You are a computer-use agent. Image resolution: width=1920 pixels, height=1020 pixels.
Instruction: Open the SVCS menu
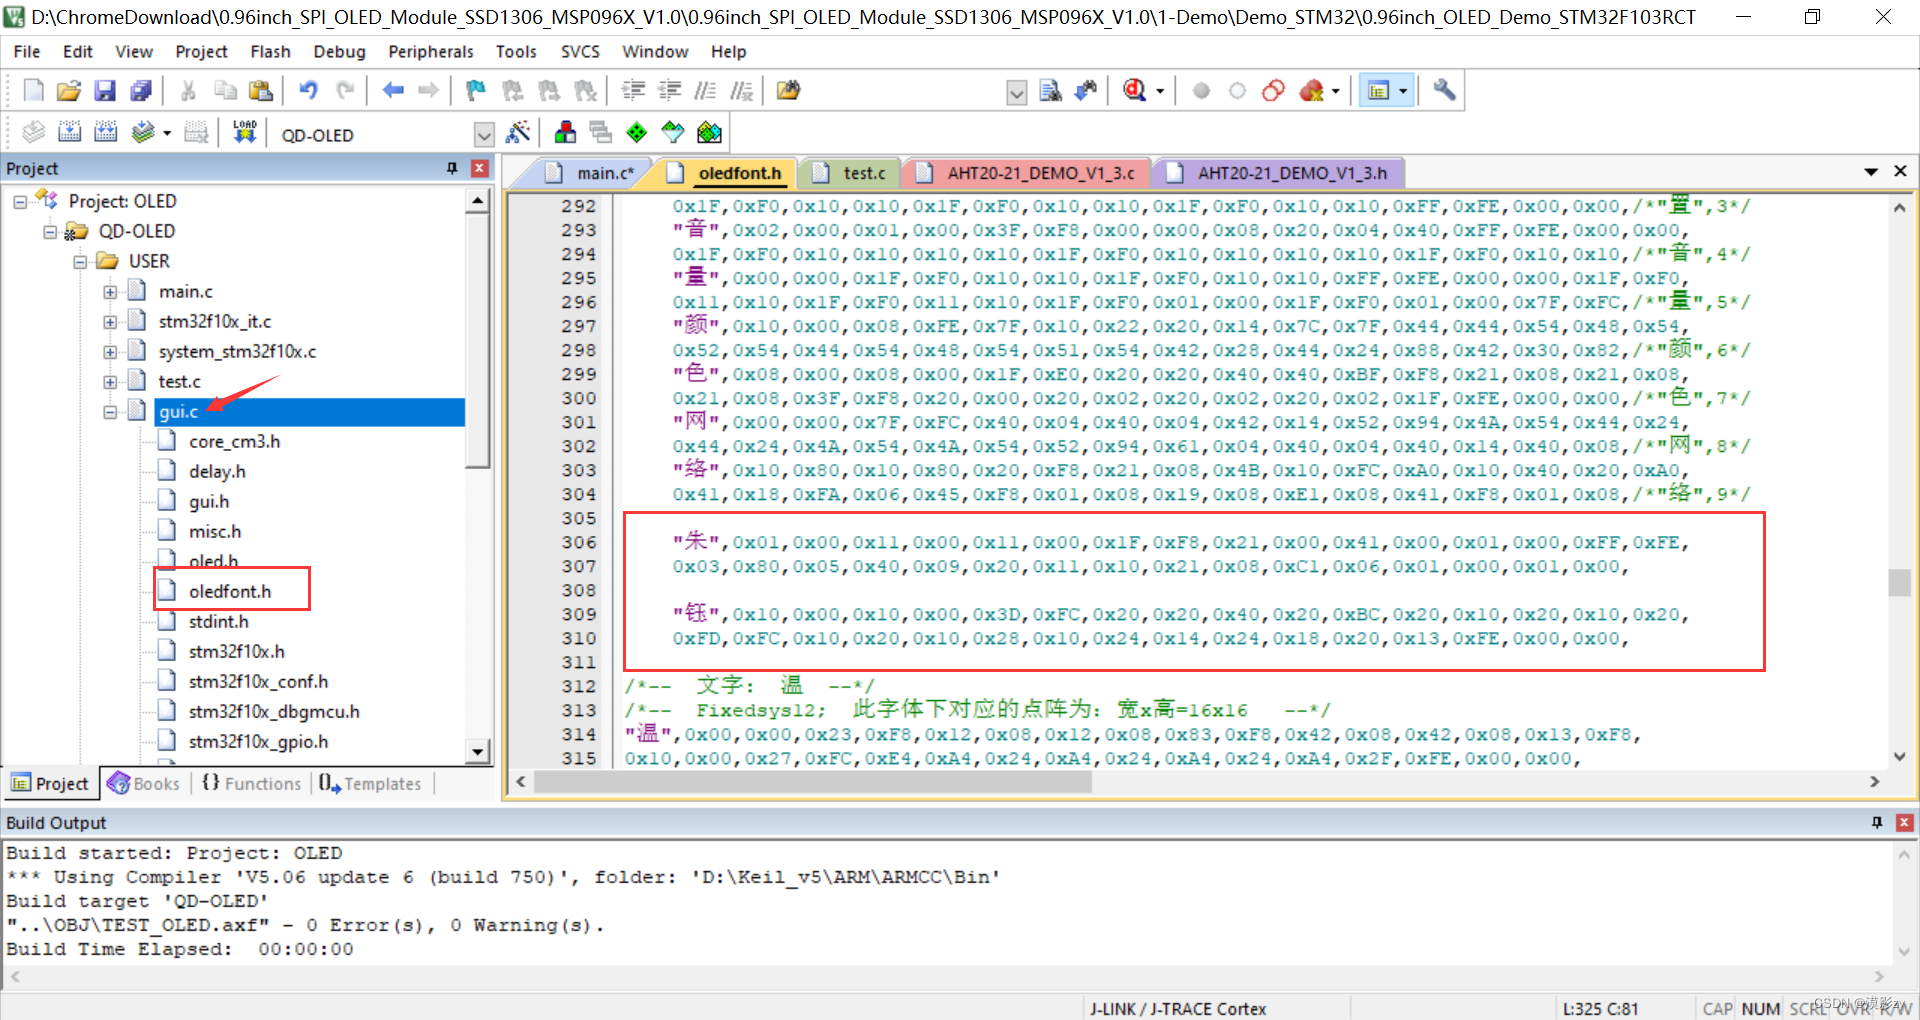(580, 51)
